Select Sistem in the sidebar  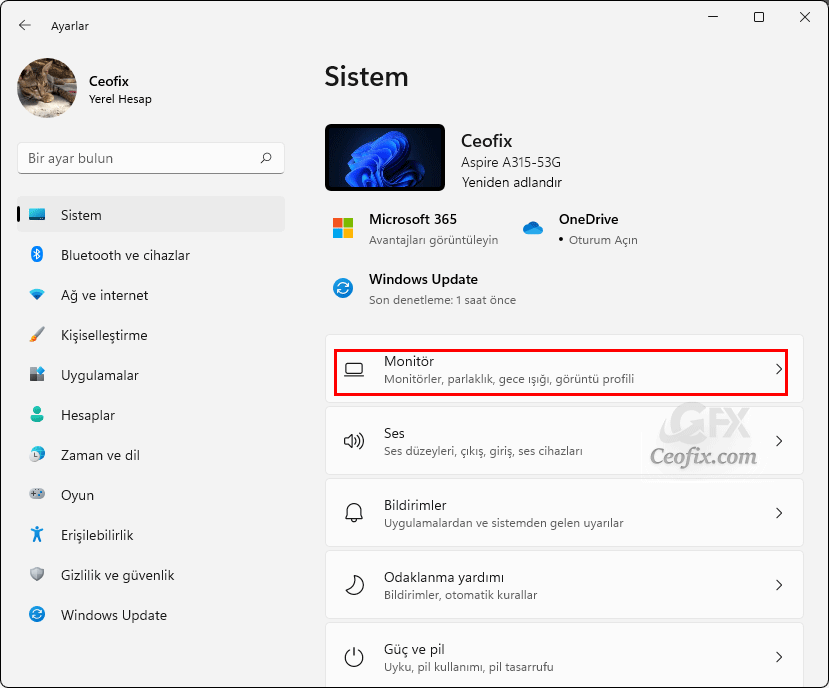point(151,214)
